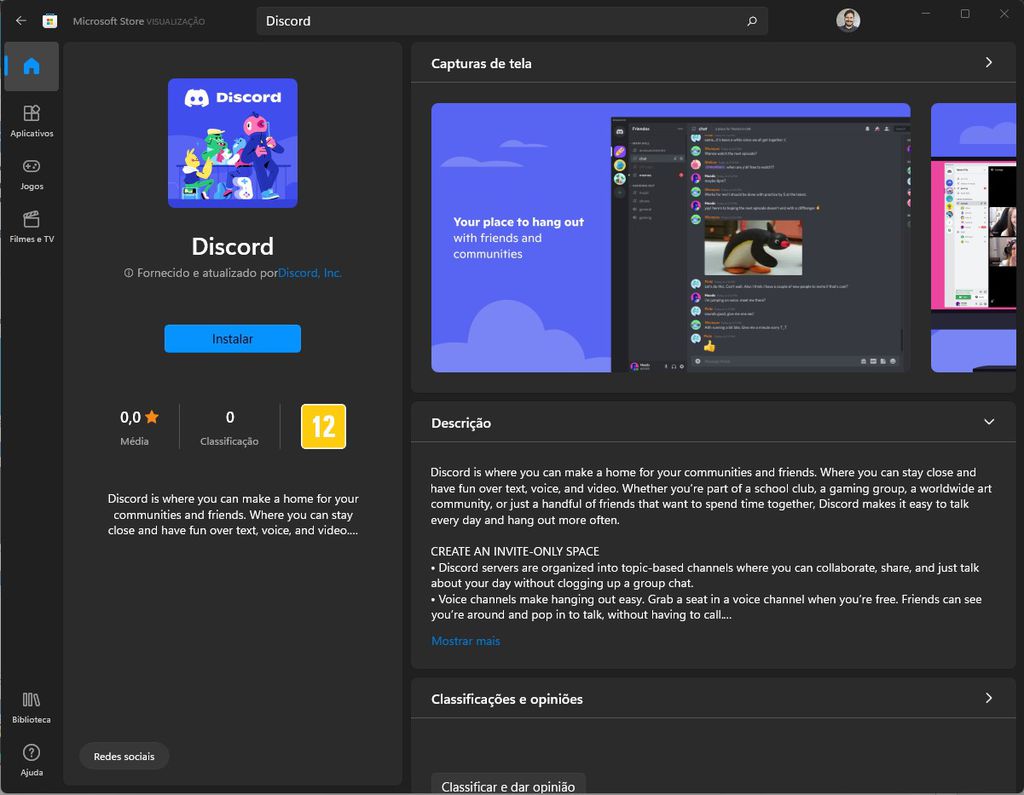Screen dimensions: 1024x795
Task: Click the Descrição heading text
Action: 461,423
